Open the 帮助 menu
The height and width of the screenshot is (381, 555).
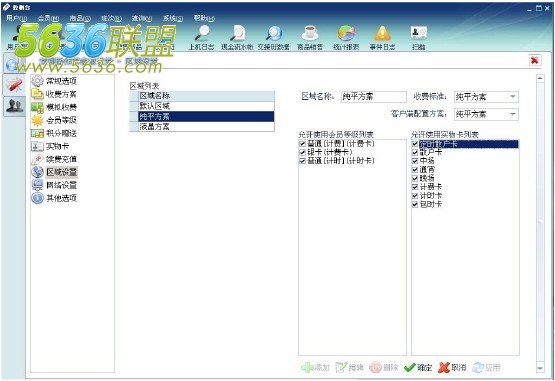click(x=204, y=18)
